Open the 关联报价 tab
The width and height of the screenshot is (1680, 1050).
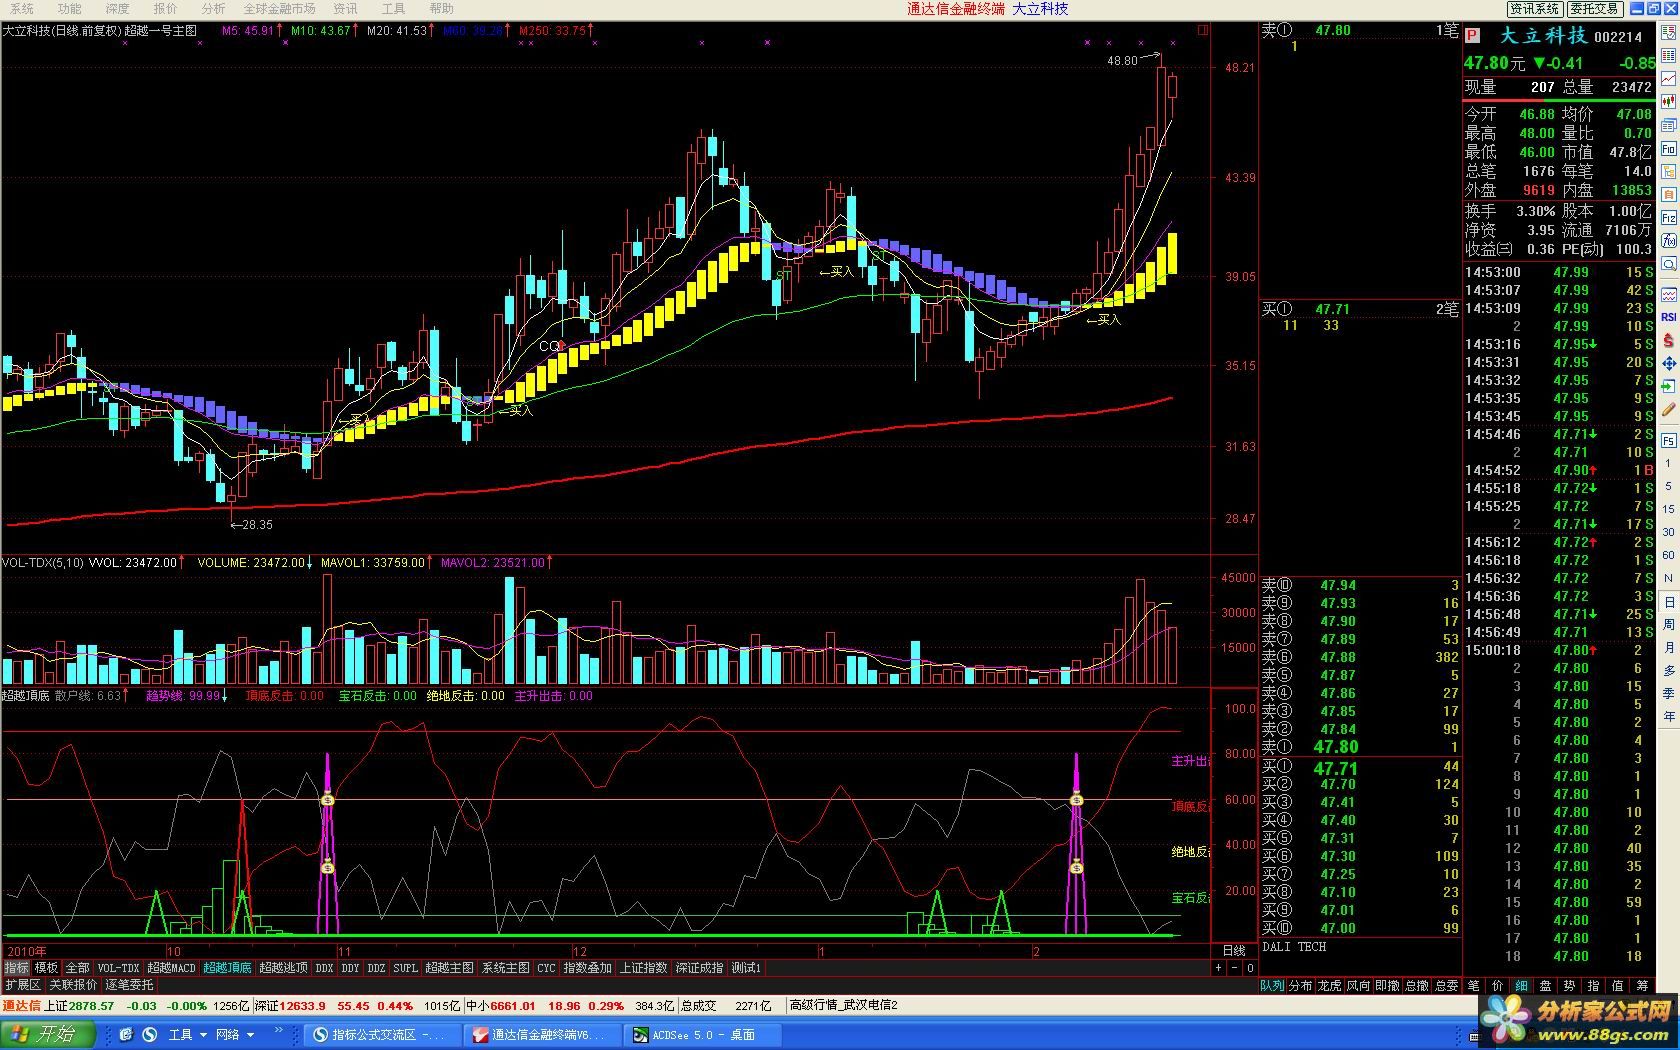click(x=73, y=986)
